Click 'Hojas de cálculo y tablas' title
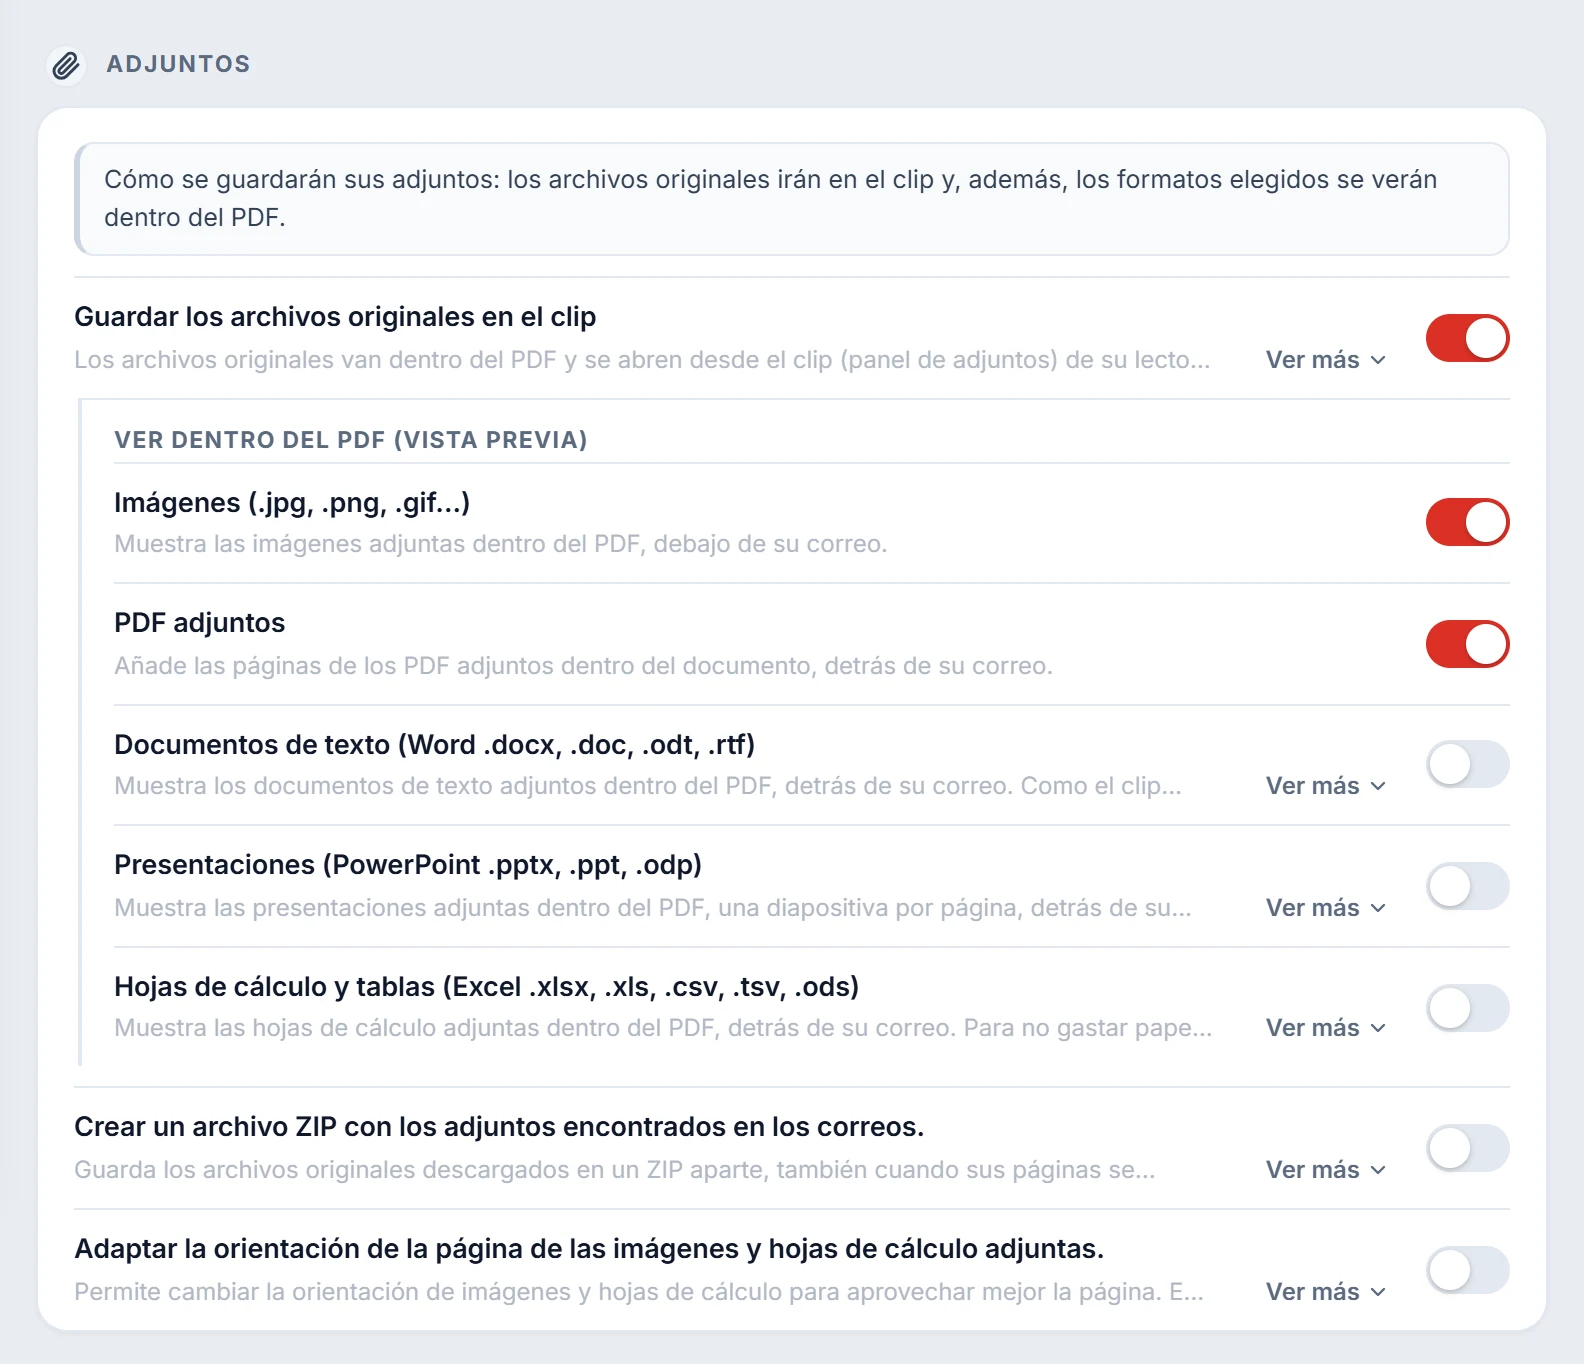The image size is (1584, 1364). pos(487,987)
